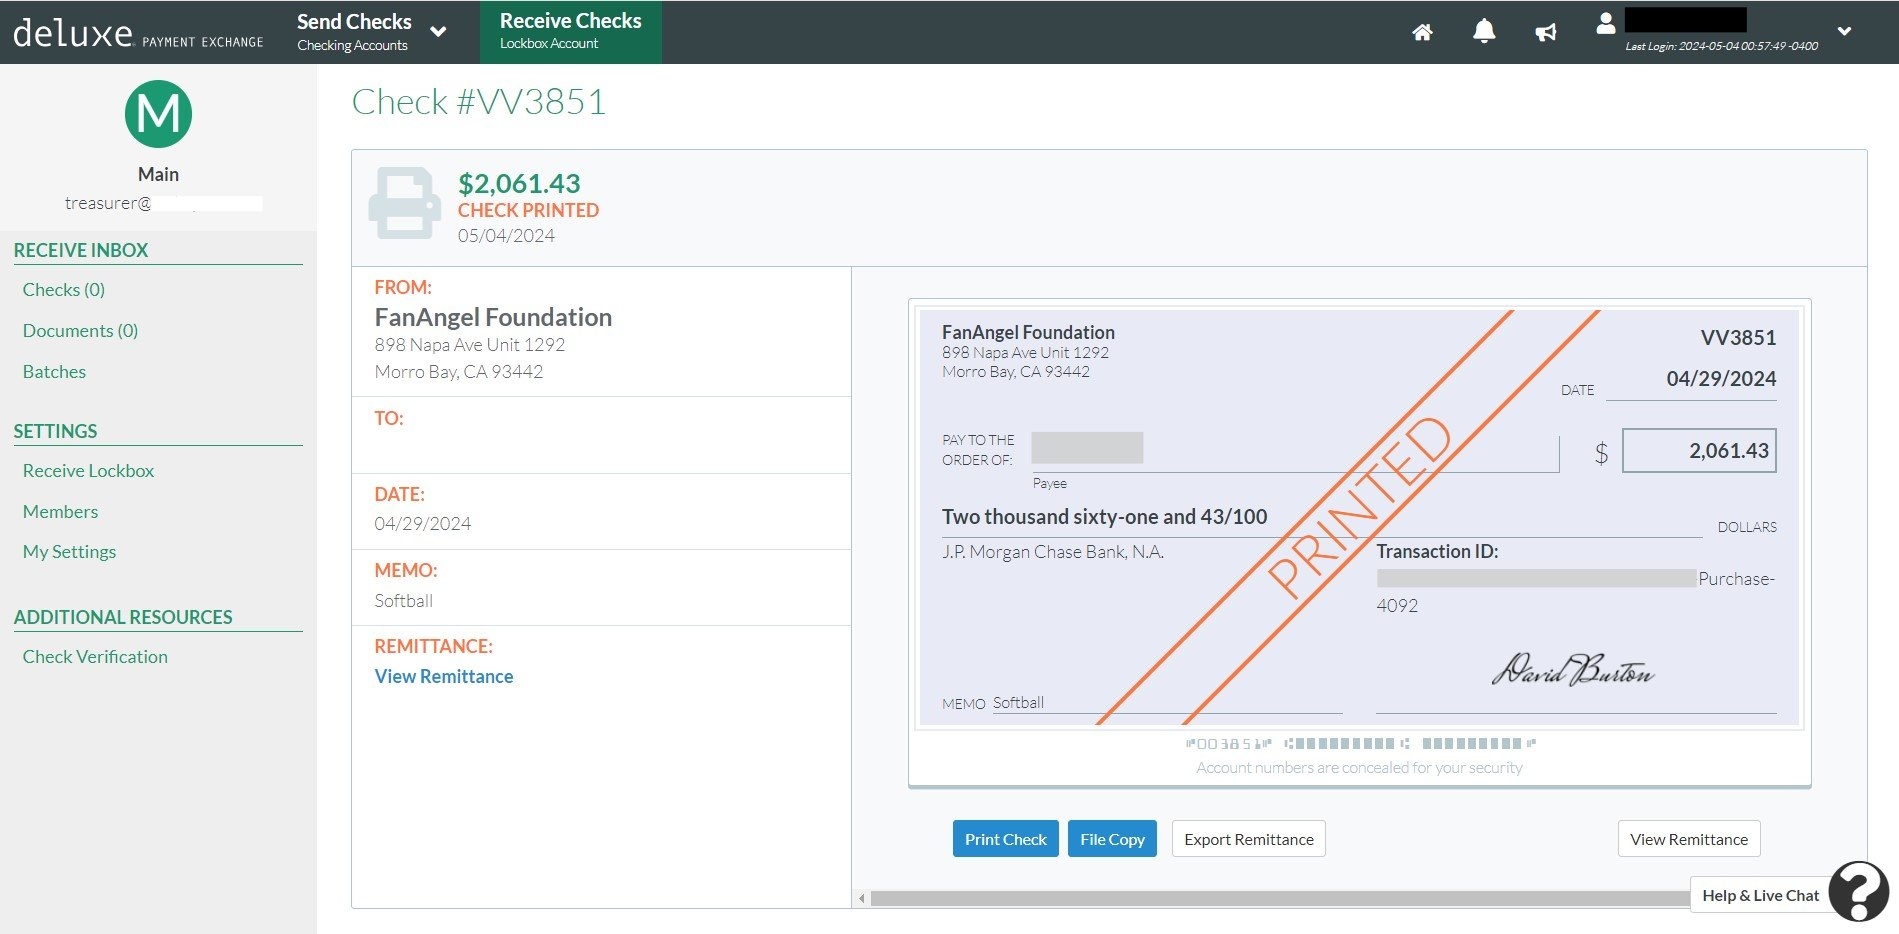1899x934 pixels.
Task: Click the File Copy button
Action: (x=1111, y=839)
